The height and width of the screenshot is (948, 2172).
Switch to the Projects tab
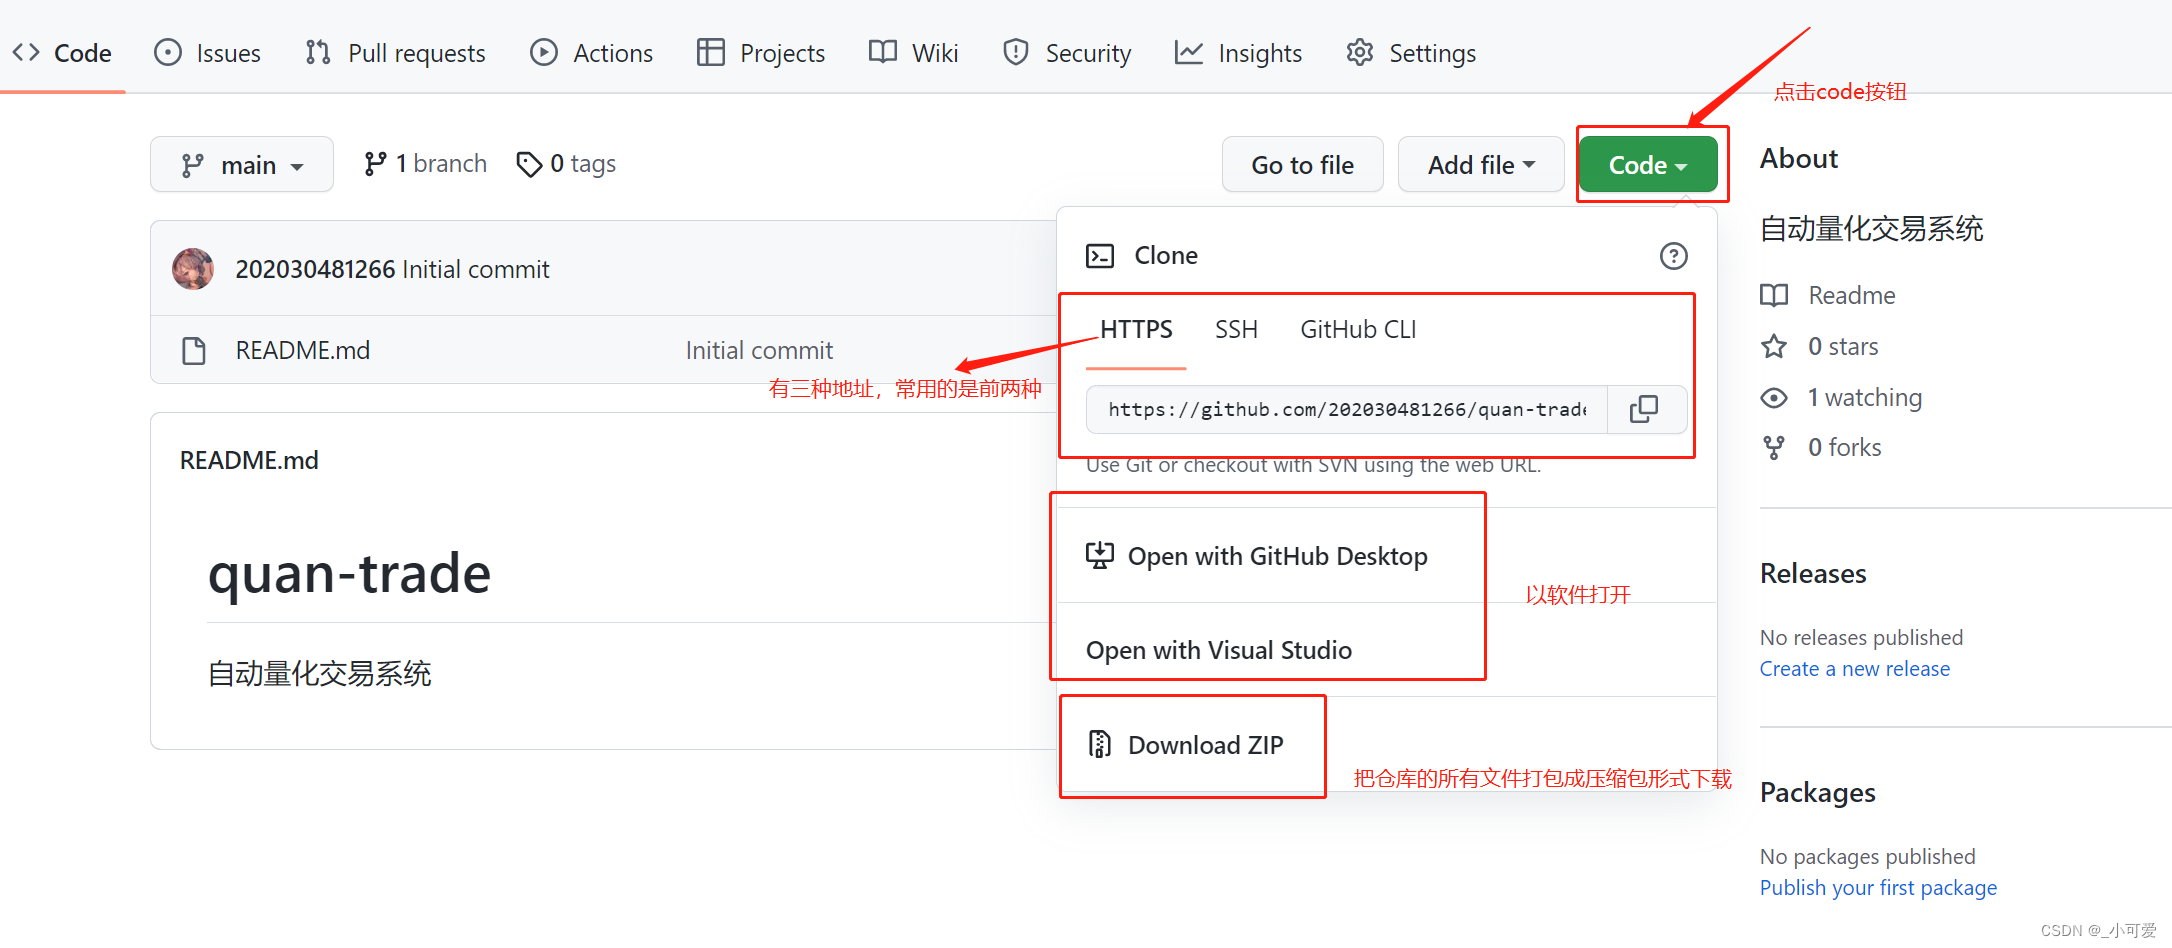(761, 53)
